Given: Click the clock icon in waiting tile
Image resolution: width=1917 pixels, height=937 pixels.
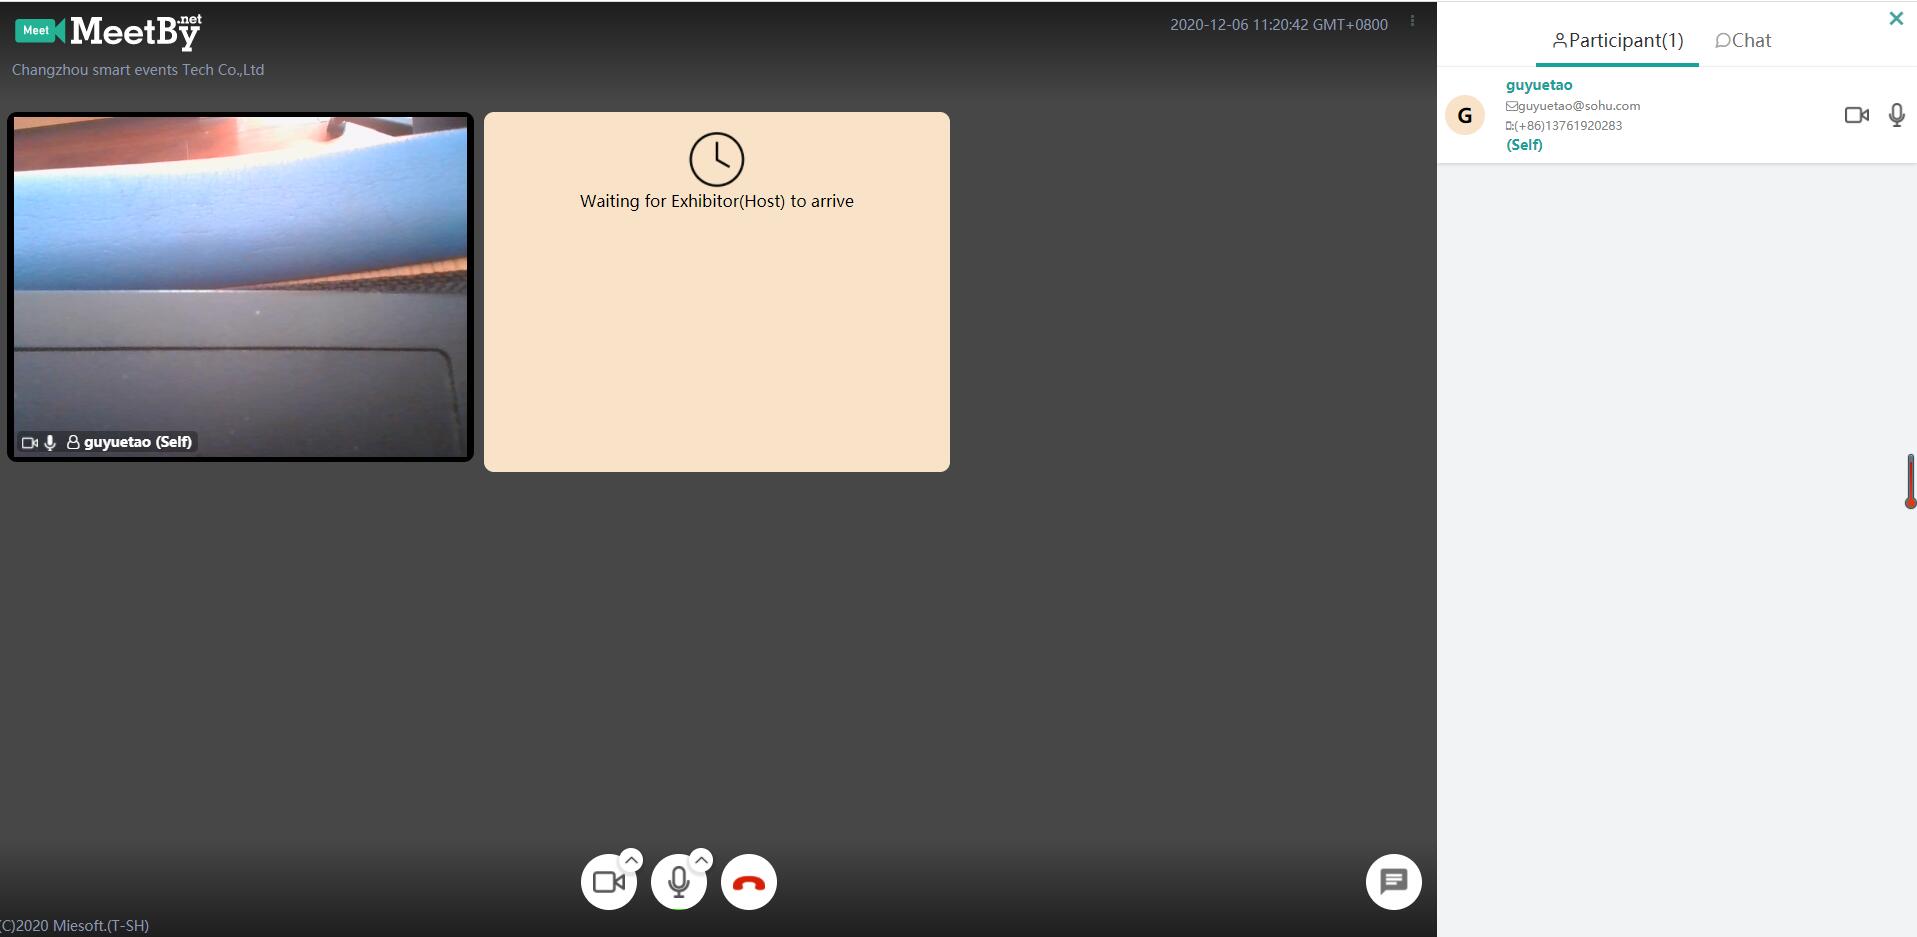Looking at the screenshot, I should click(716, 159).
